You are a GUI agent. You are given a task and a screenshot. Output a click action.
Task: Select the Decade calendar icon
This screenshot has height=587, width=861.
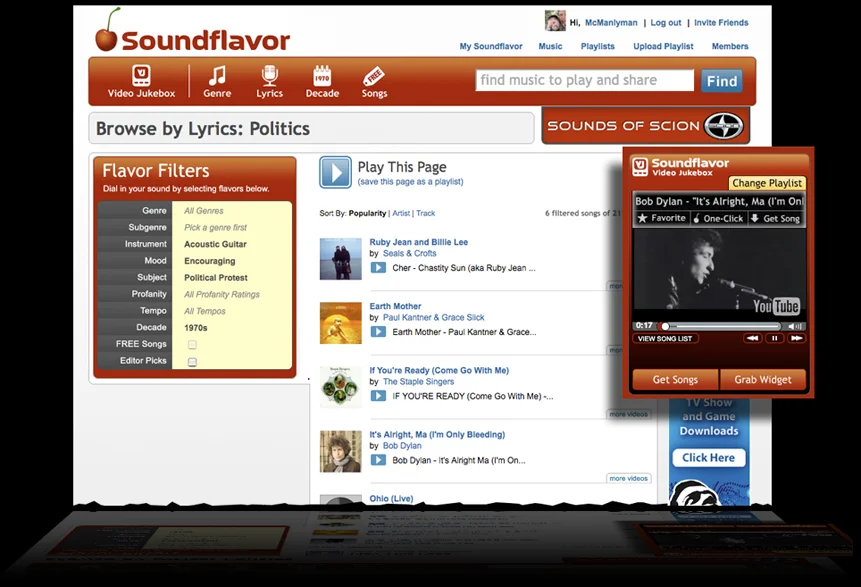click(322, 75)
